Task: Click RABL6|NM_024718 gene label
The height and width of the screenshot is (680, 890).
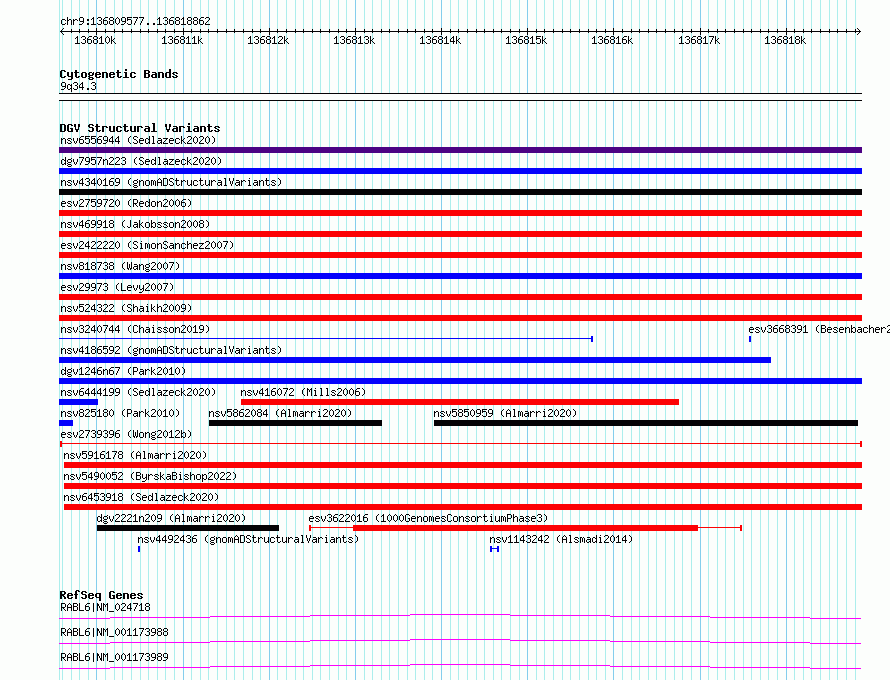Action: (x=105, y=607)
